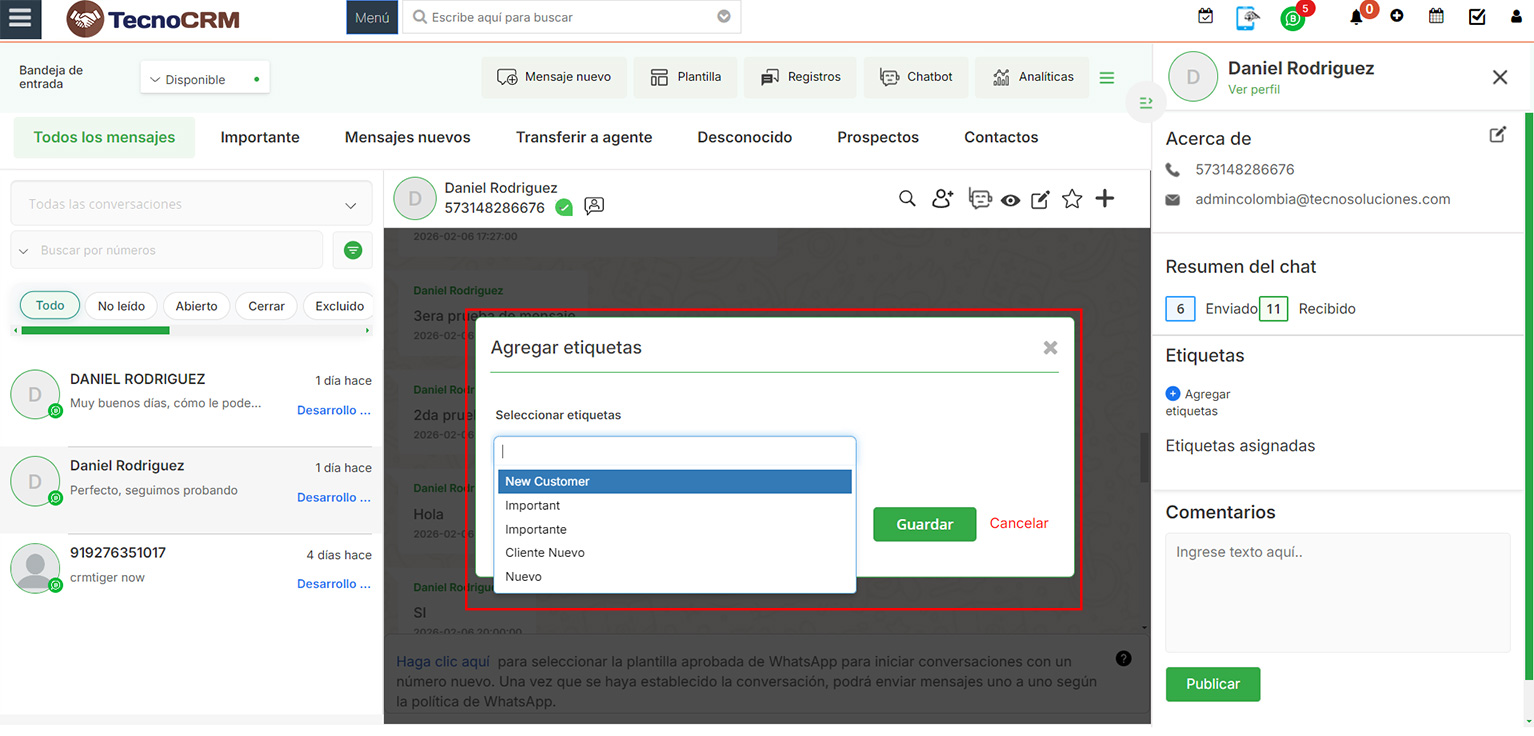Screen dimensions: 1534x736
Task: Select the 'No leído' filter chip
Action: (x=121, y=306)
